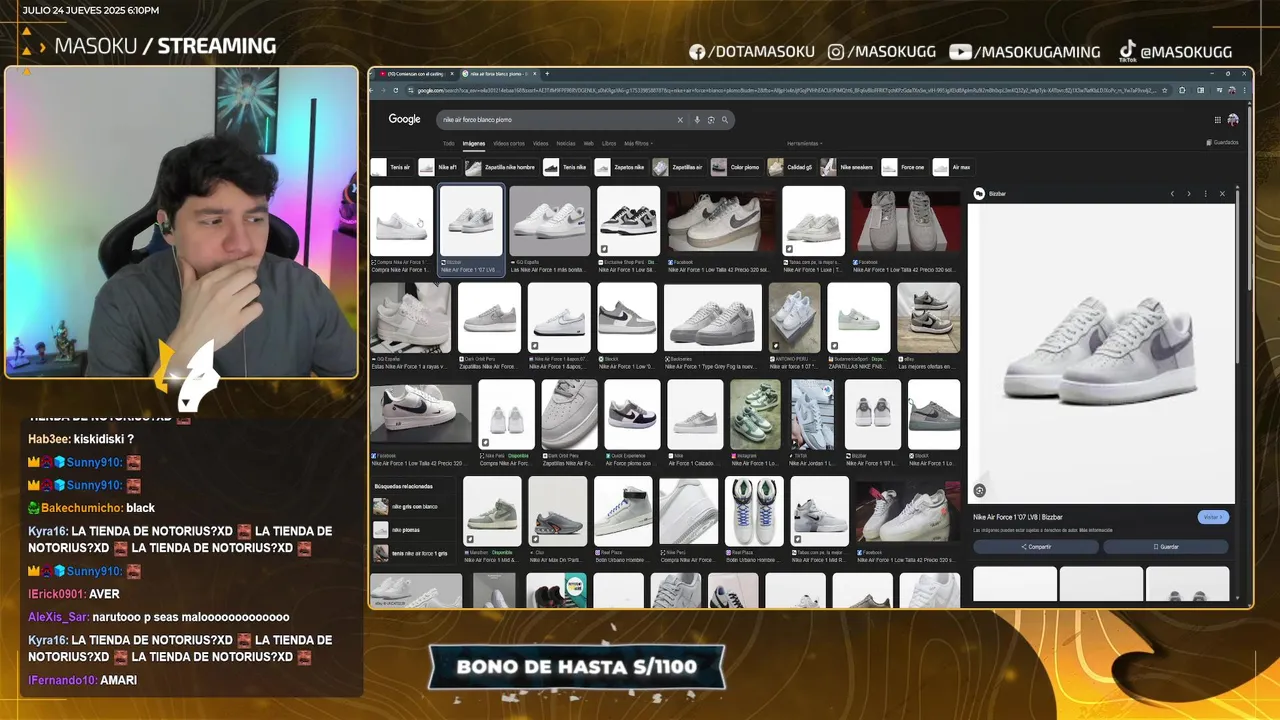
Task: Click the BONO DE HASTA S/1100 banner
Action: point(577,666)
